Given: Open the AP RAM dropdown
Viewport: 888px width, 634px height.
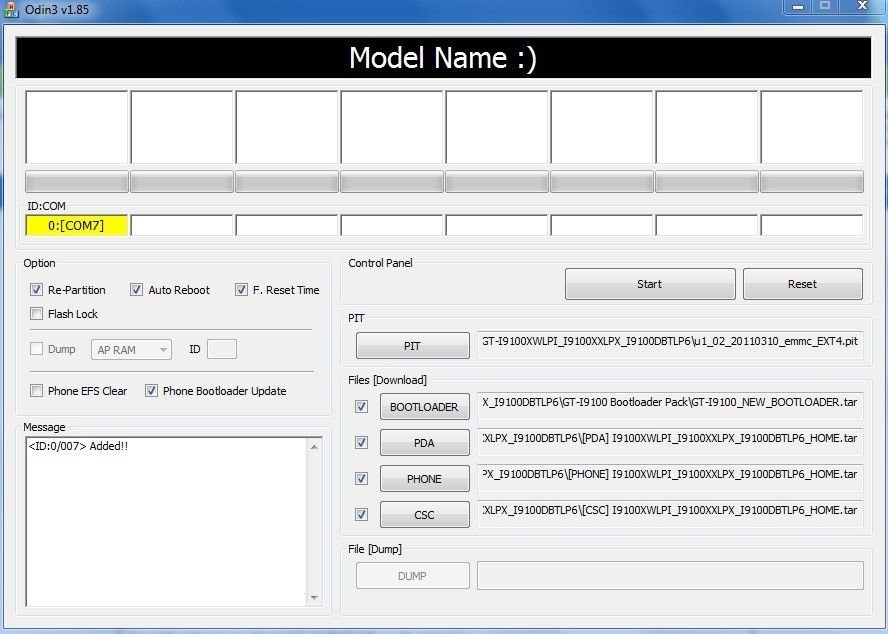Looking at the screenshot, I should 131,350.
